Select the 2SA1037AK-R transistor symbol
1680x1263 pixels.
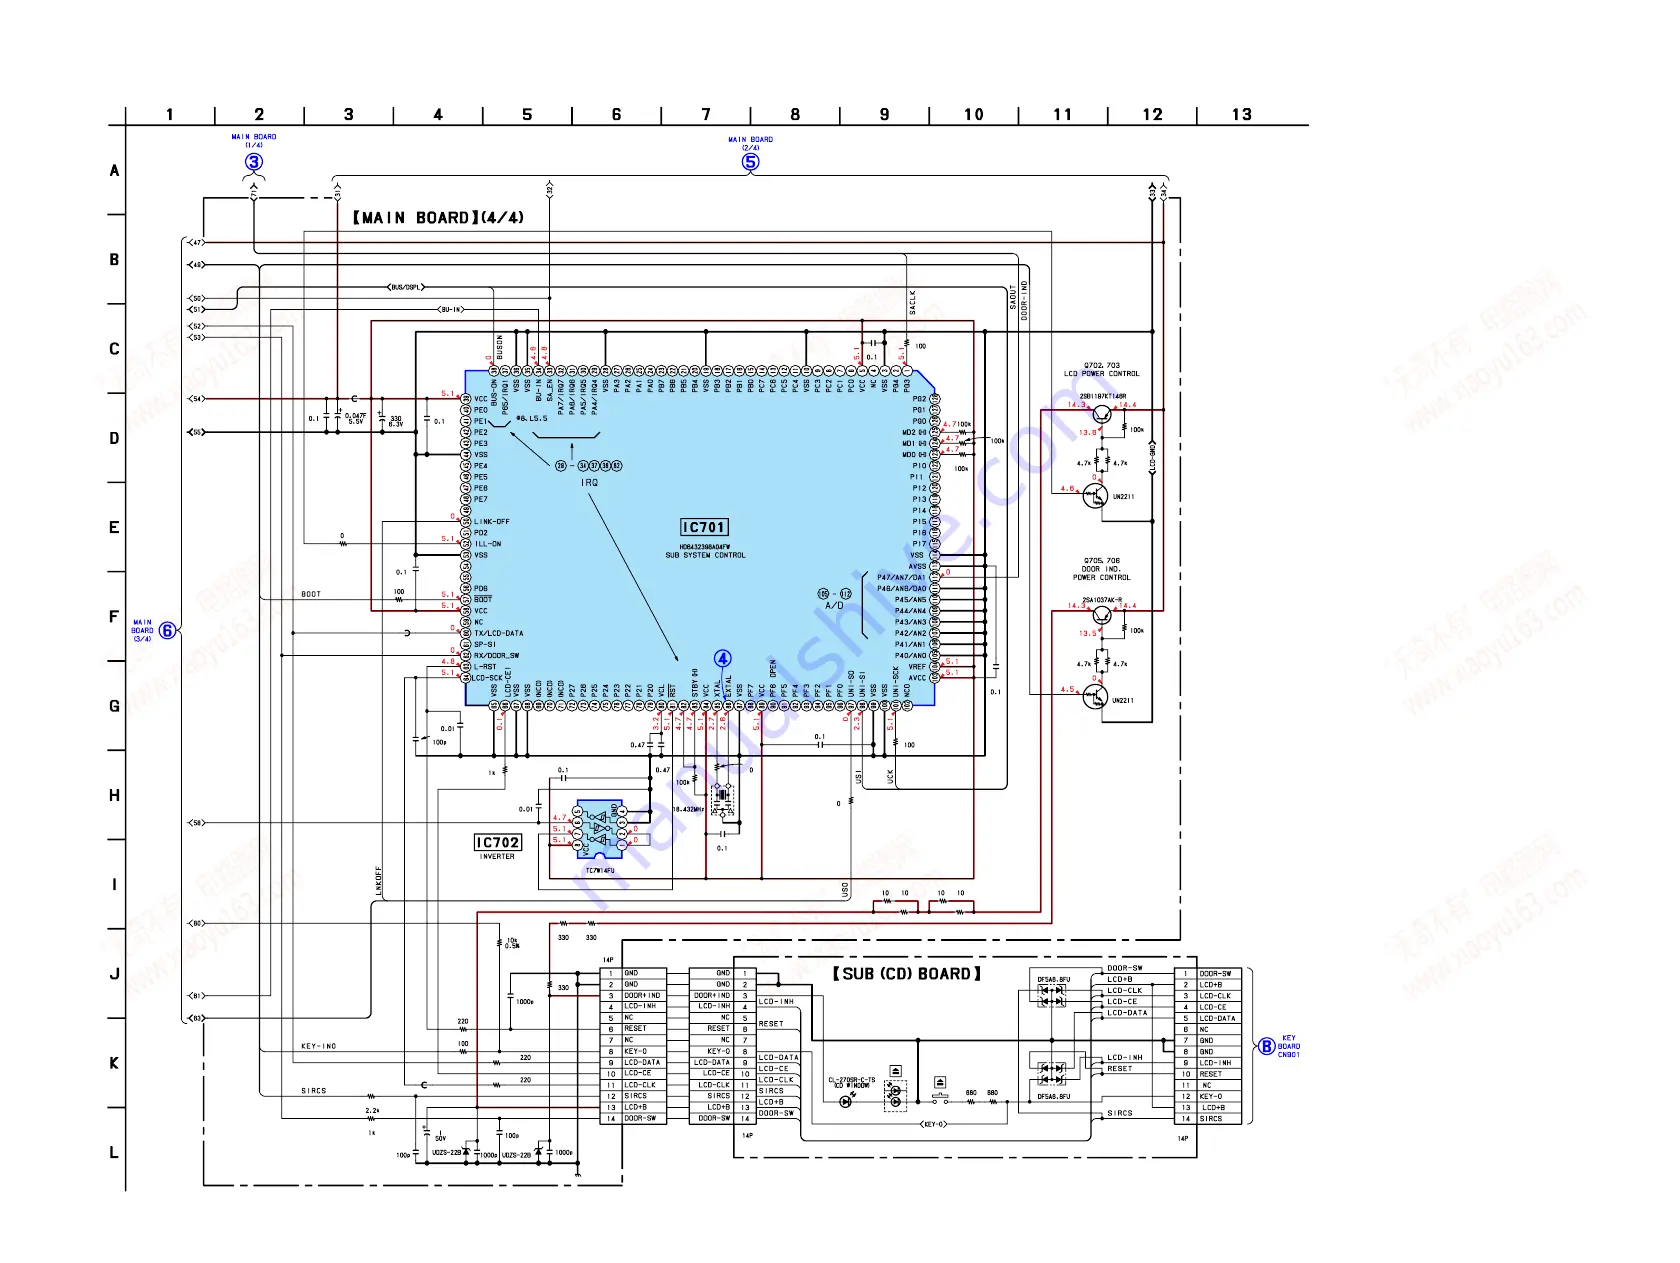click(1101, 614)
